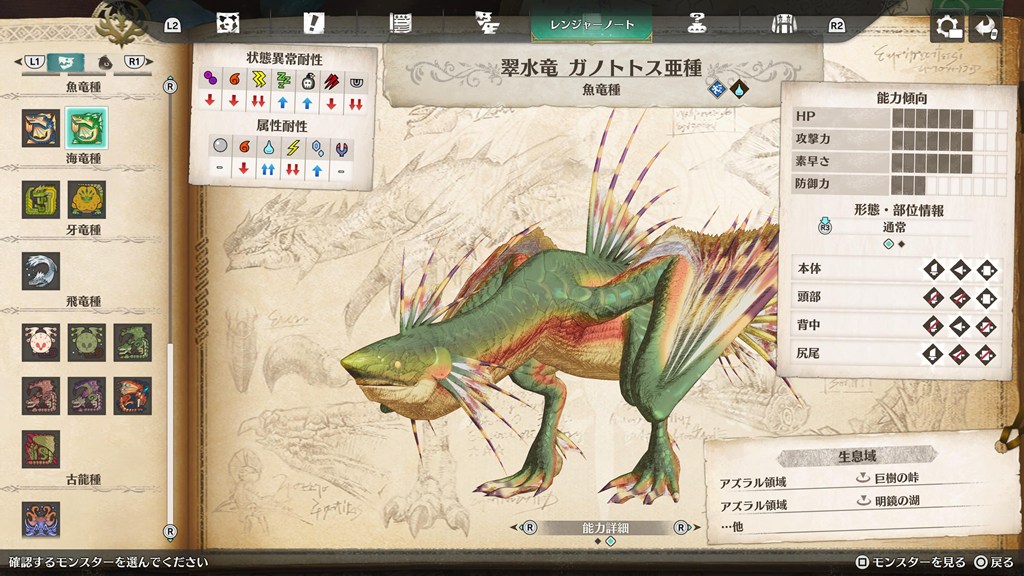Select the blue fish wyvern icon under 魚竜種
Viewport: 1024px width, 576px height.
(41, 127)
